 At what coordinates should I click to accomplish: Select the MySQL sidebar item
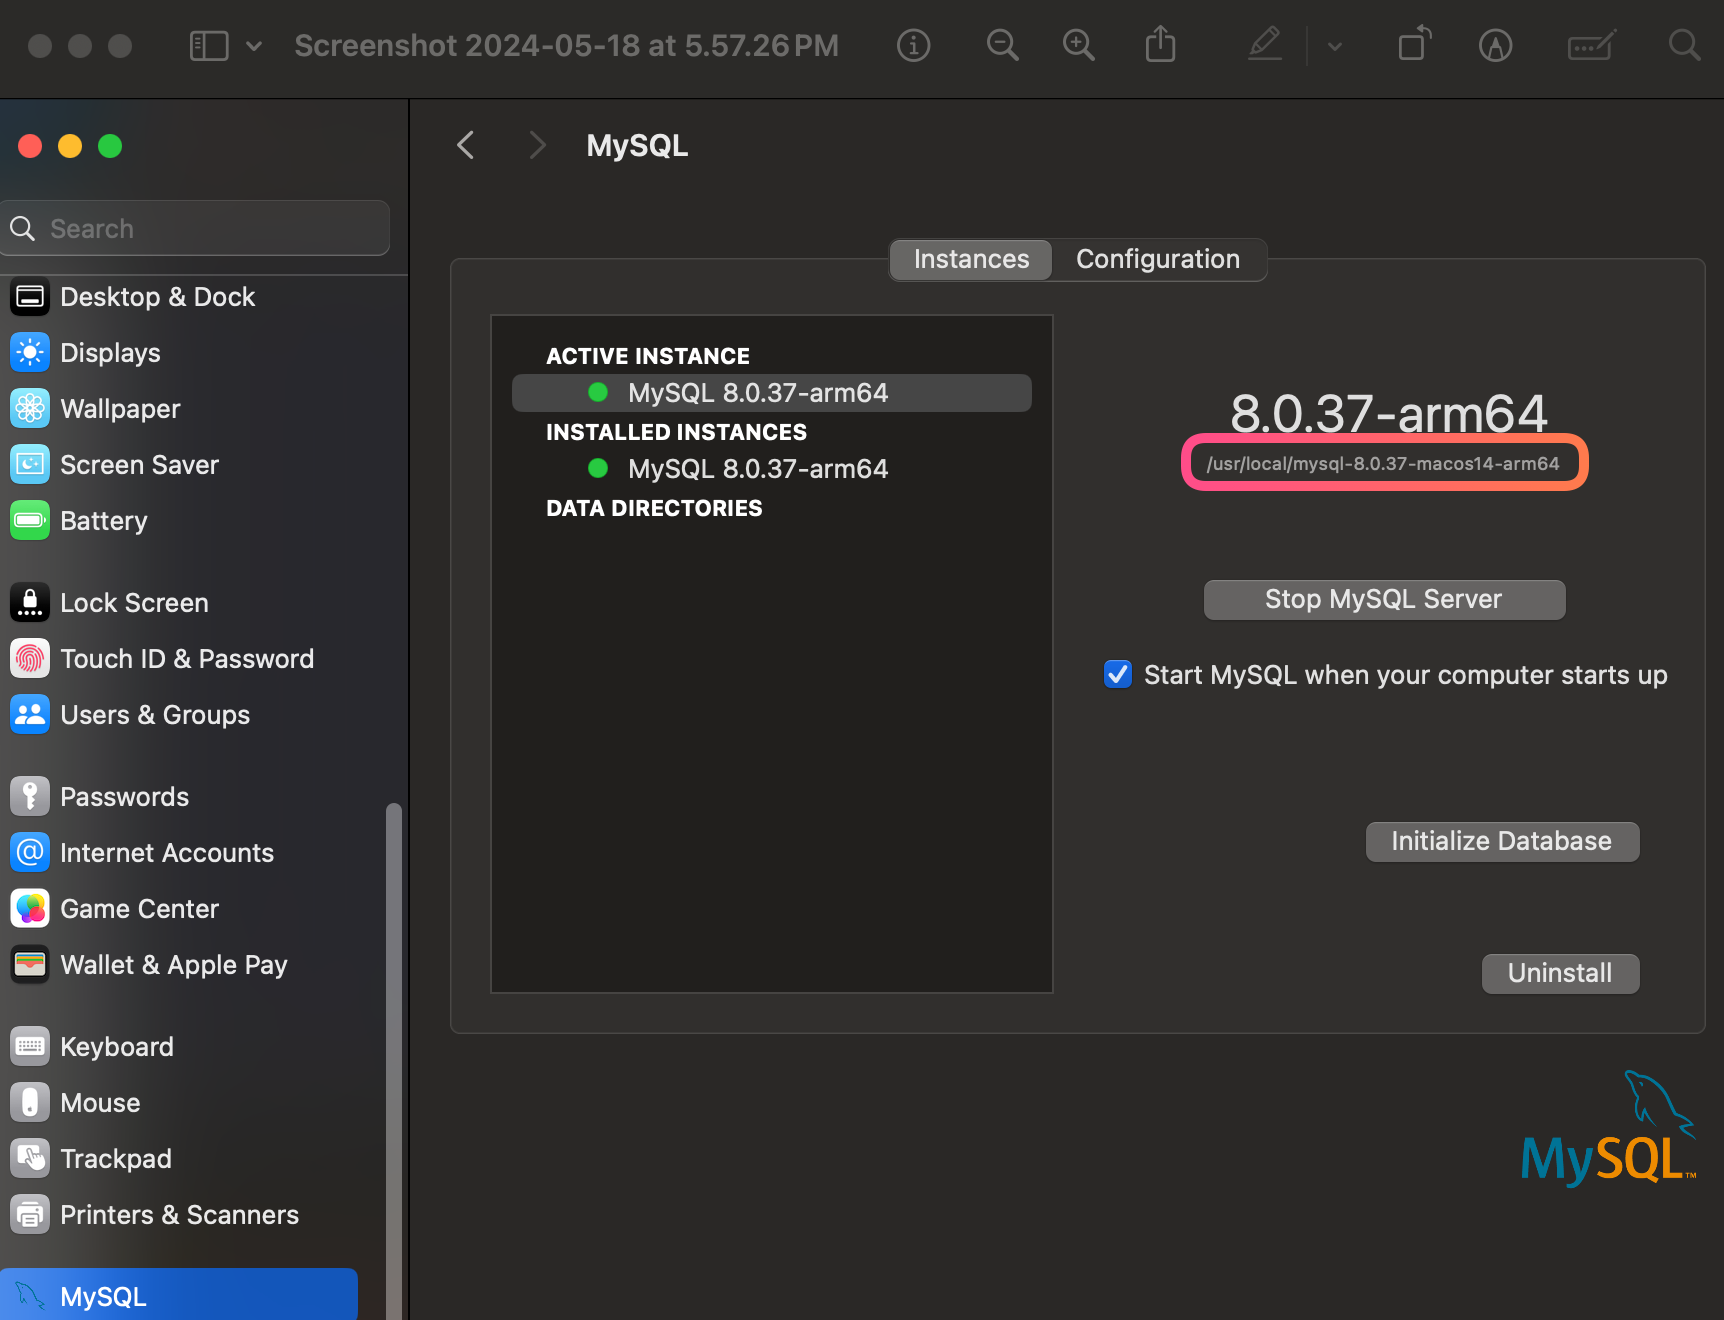(179, 1296)
